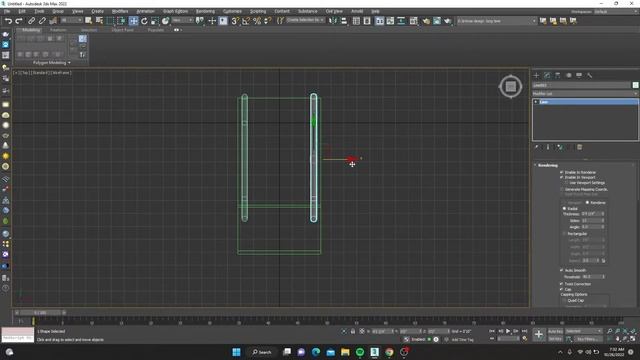
Task: Click the ViewCube home in viewport
Action: (510, 87)
